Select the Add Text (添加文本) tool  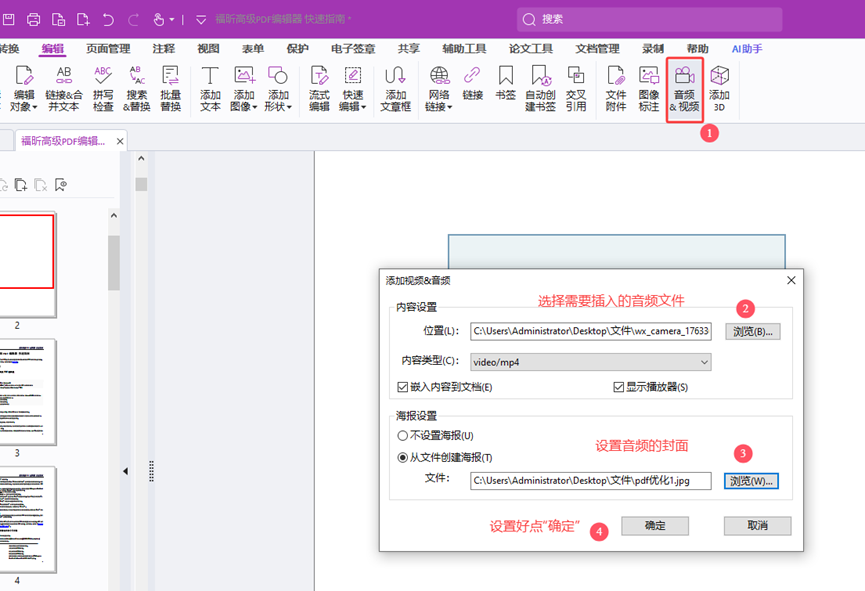coord(210,89)
